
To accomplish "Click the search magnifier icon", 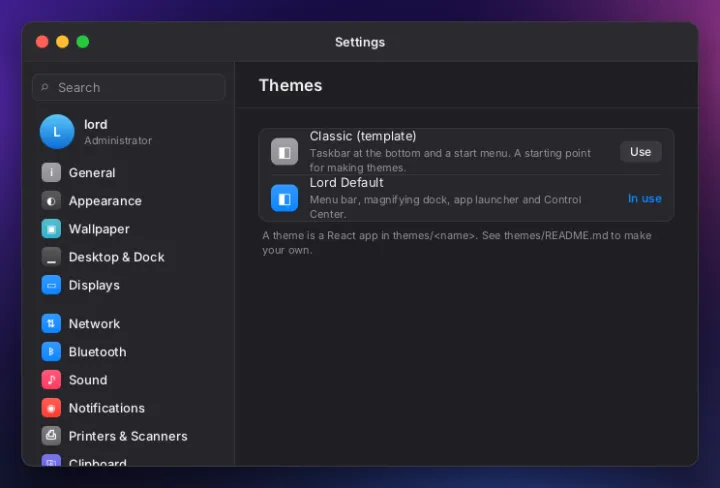I will click(45, 87).
